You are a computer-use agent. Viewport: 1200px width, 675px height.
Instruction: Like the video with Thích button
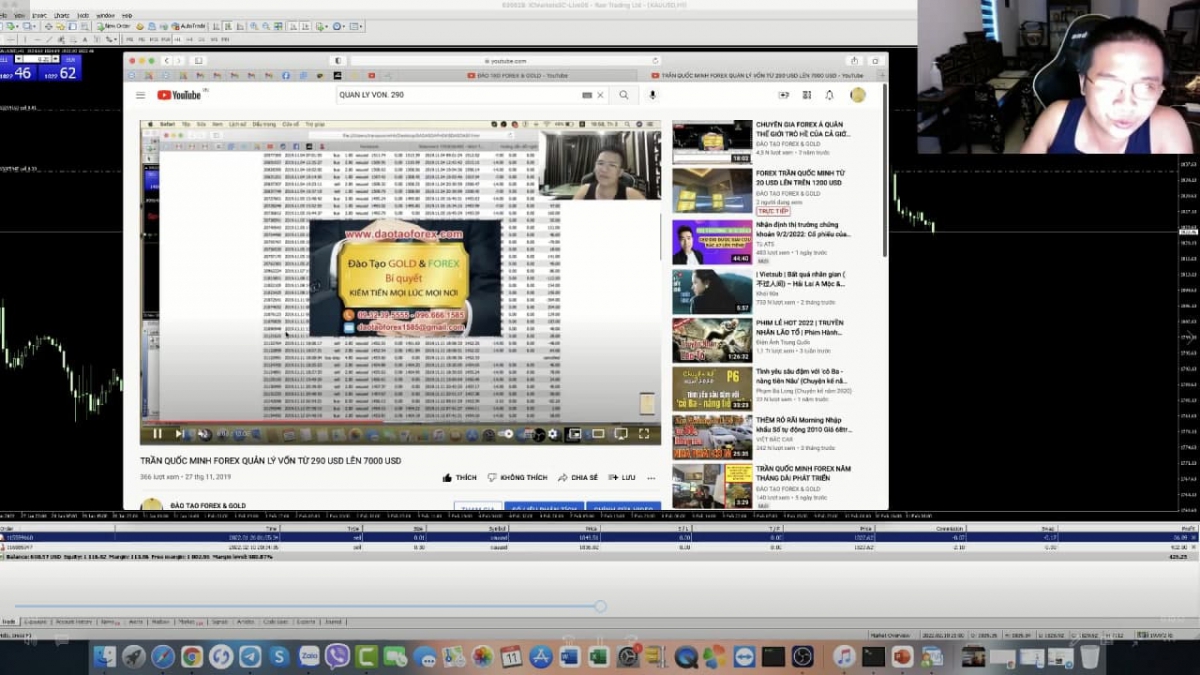tap(459, 478)
